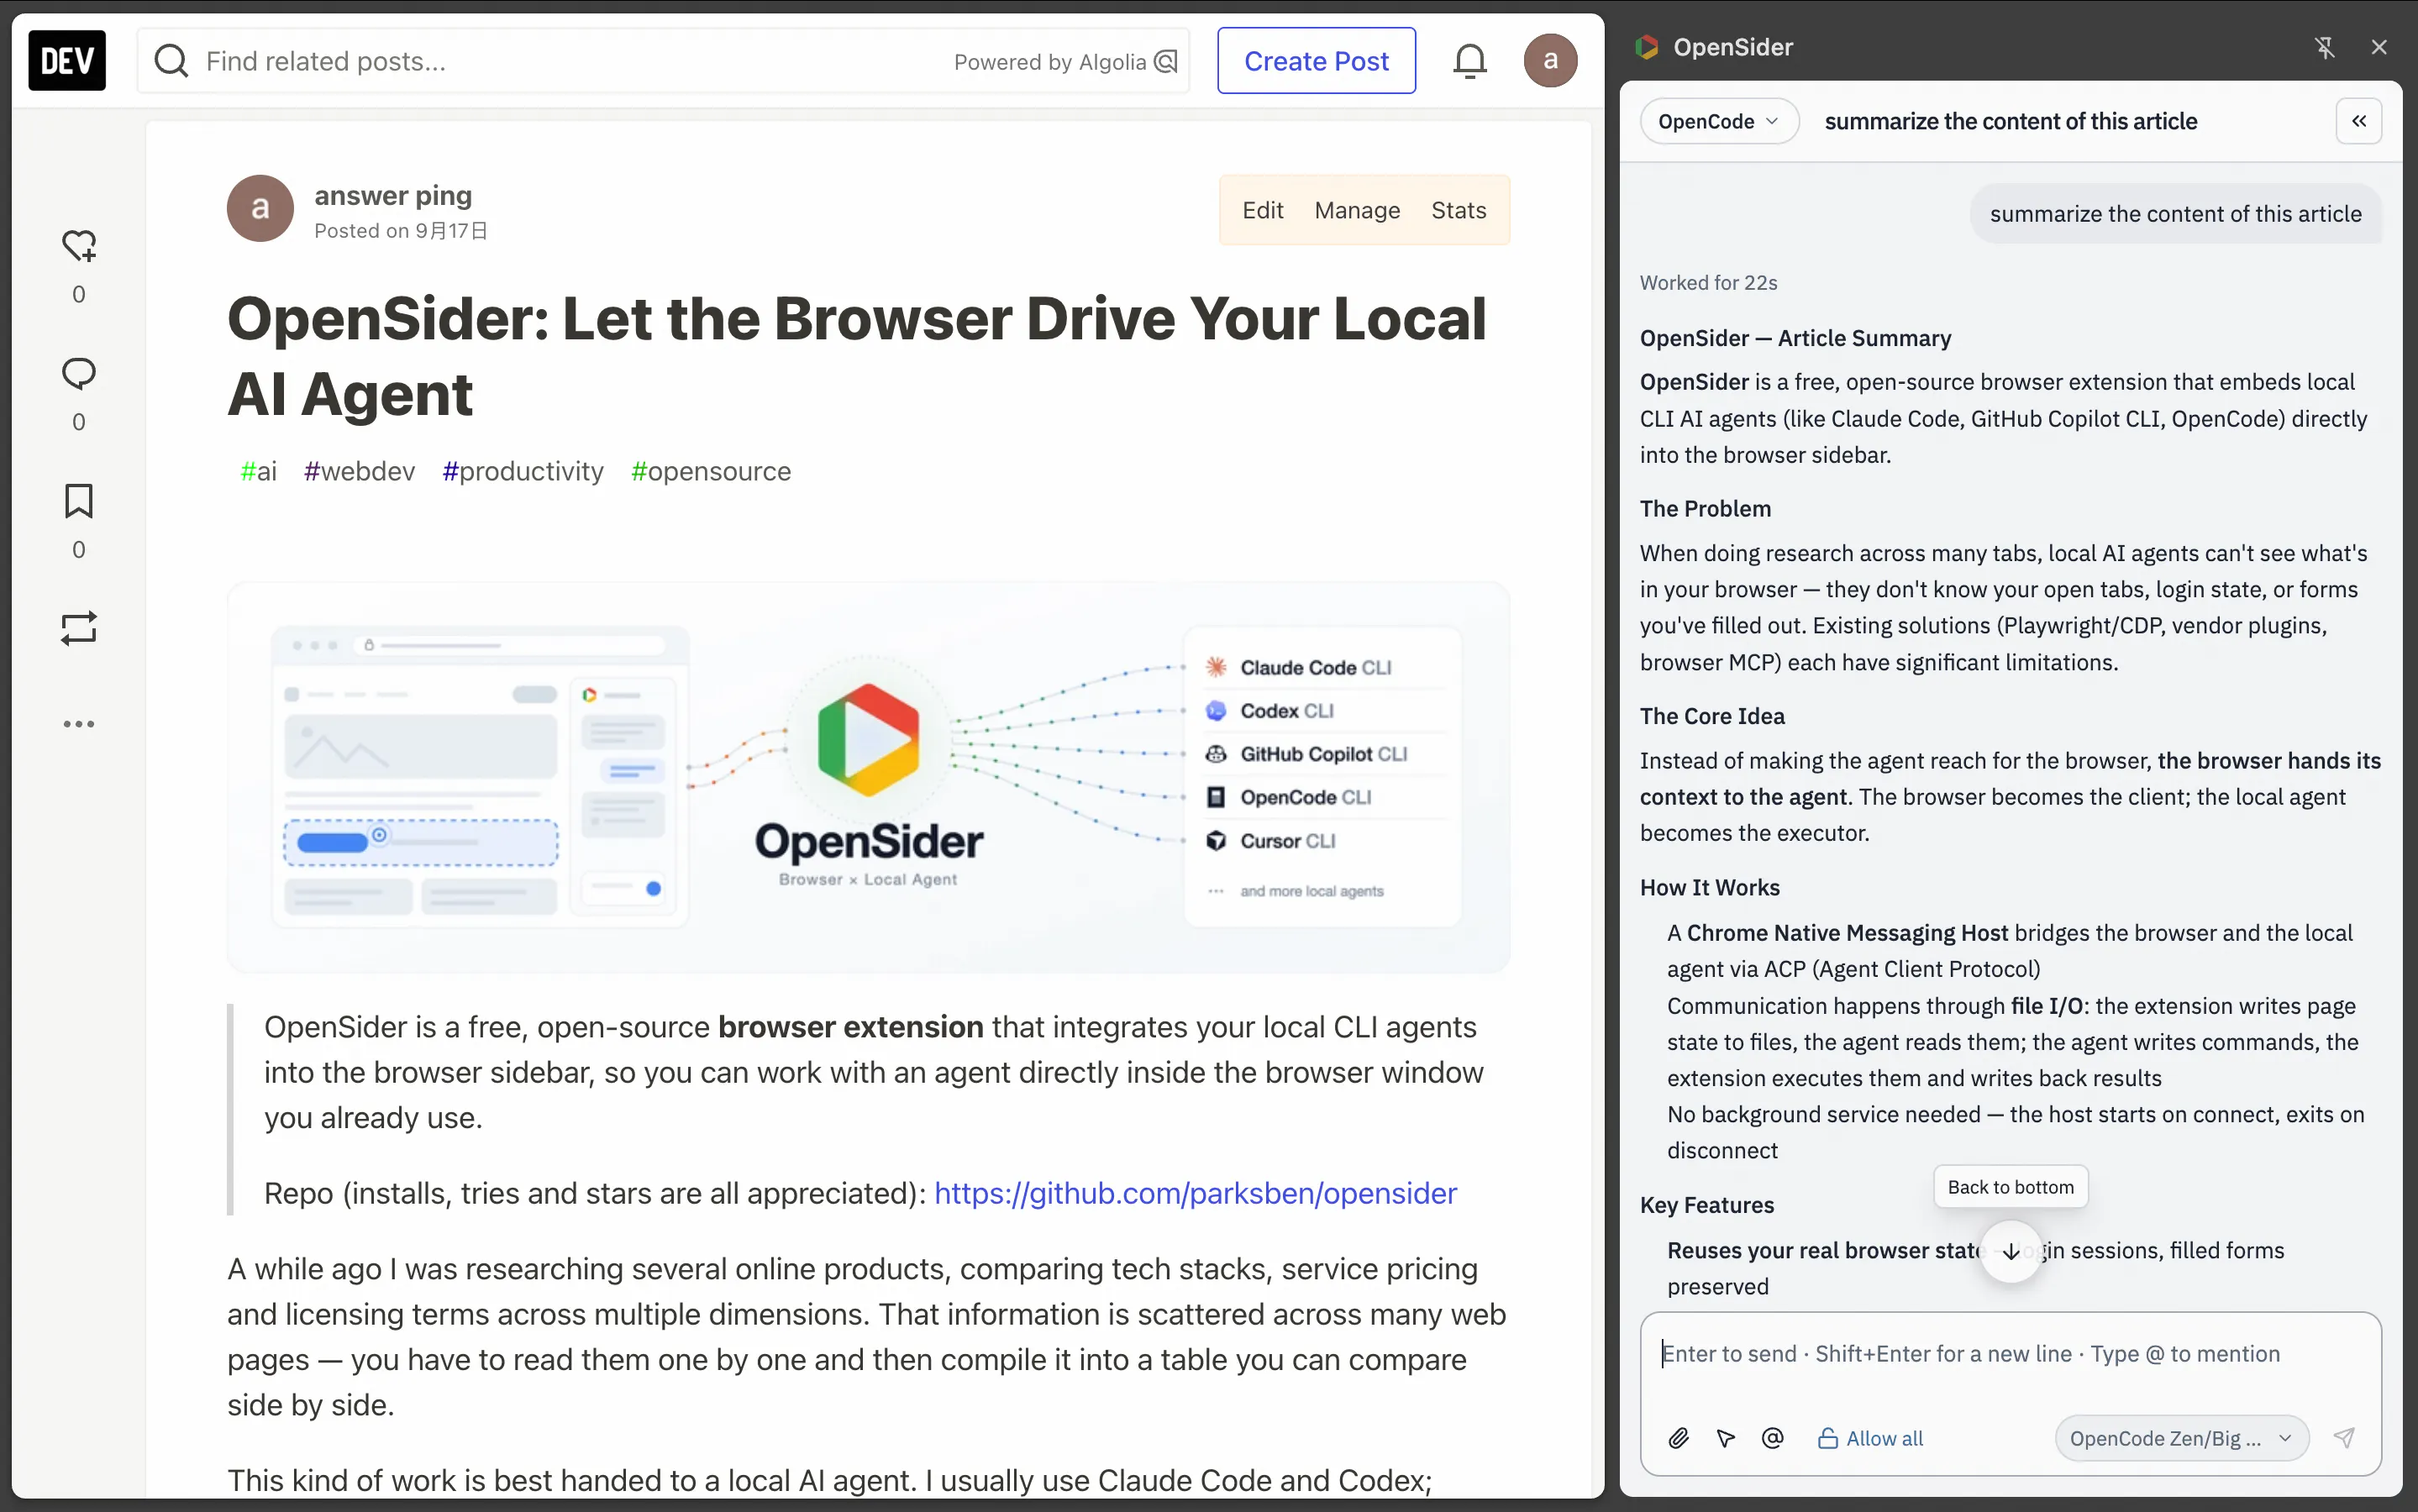Open the post Stats
This screenshot has width=2418, height=1512.
pos(1458,210)
